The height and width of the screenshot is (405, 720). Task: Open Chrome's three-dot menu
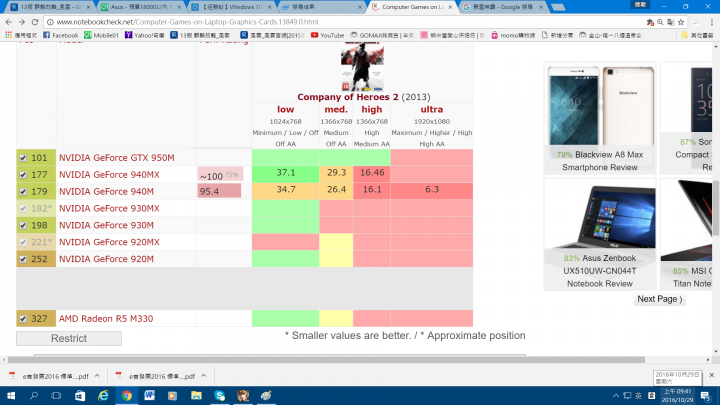pyautogui.click(x=712, y=22)
